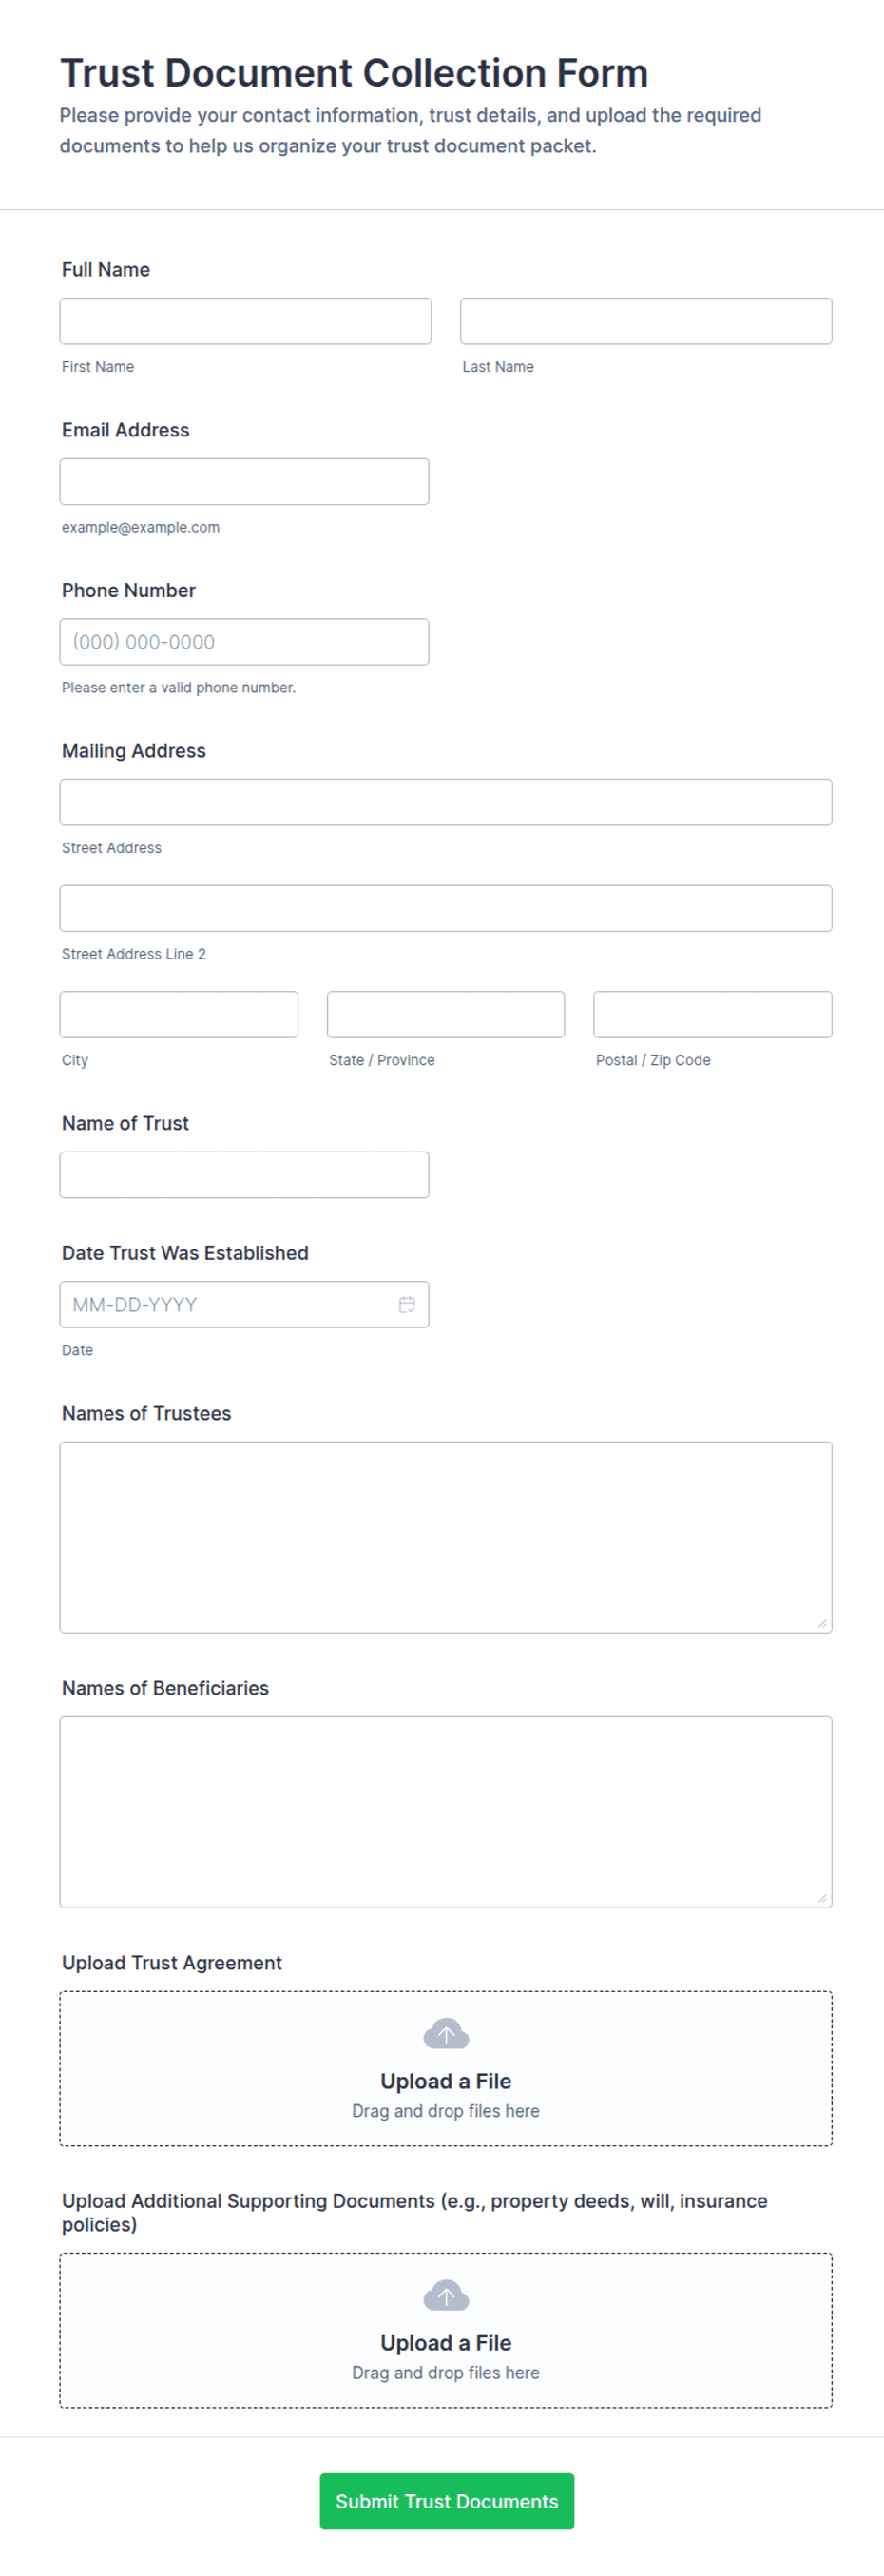Open the calendar date picker icon
Viewport: 884px width, 2576px height.
coord(407,1304)
